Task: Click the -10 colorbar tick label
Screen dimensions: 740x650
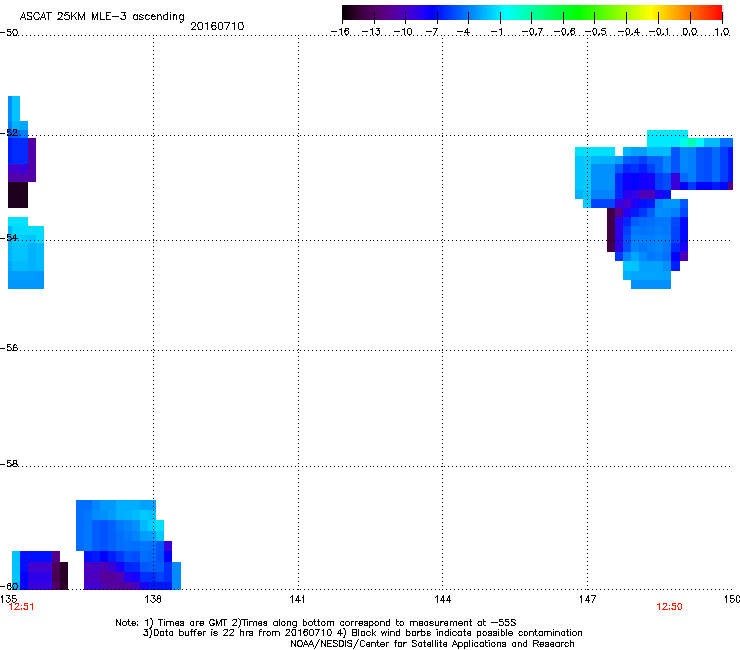Action: click(403, 32)
